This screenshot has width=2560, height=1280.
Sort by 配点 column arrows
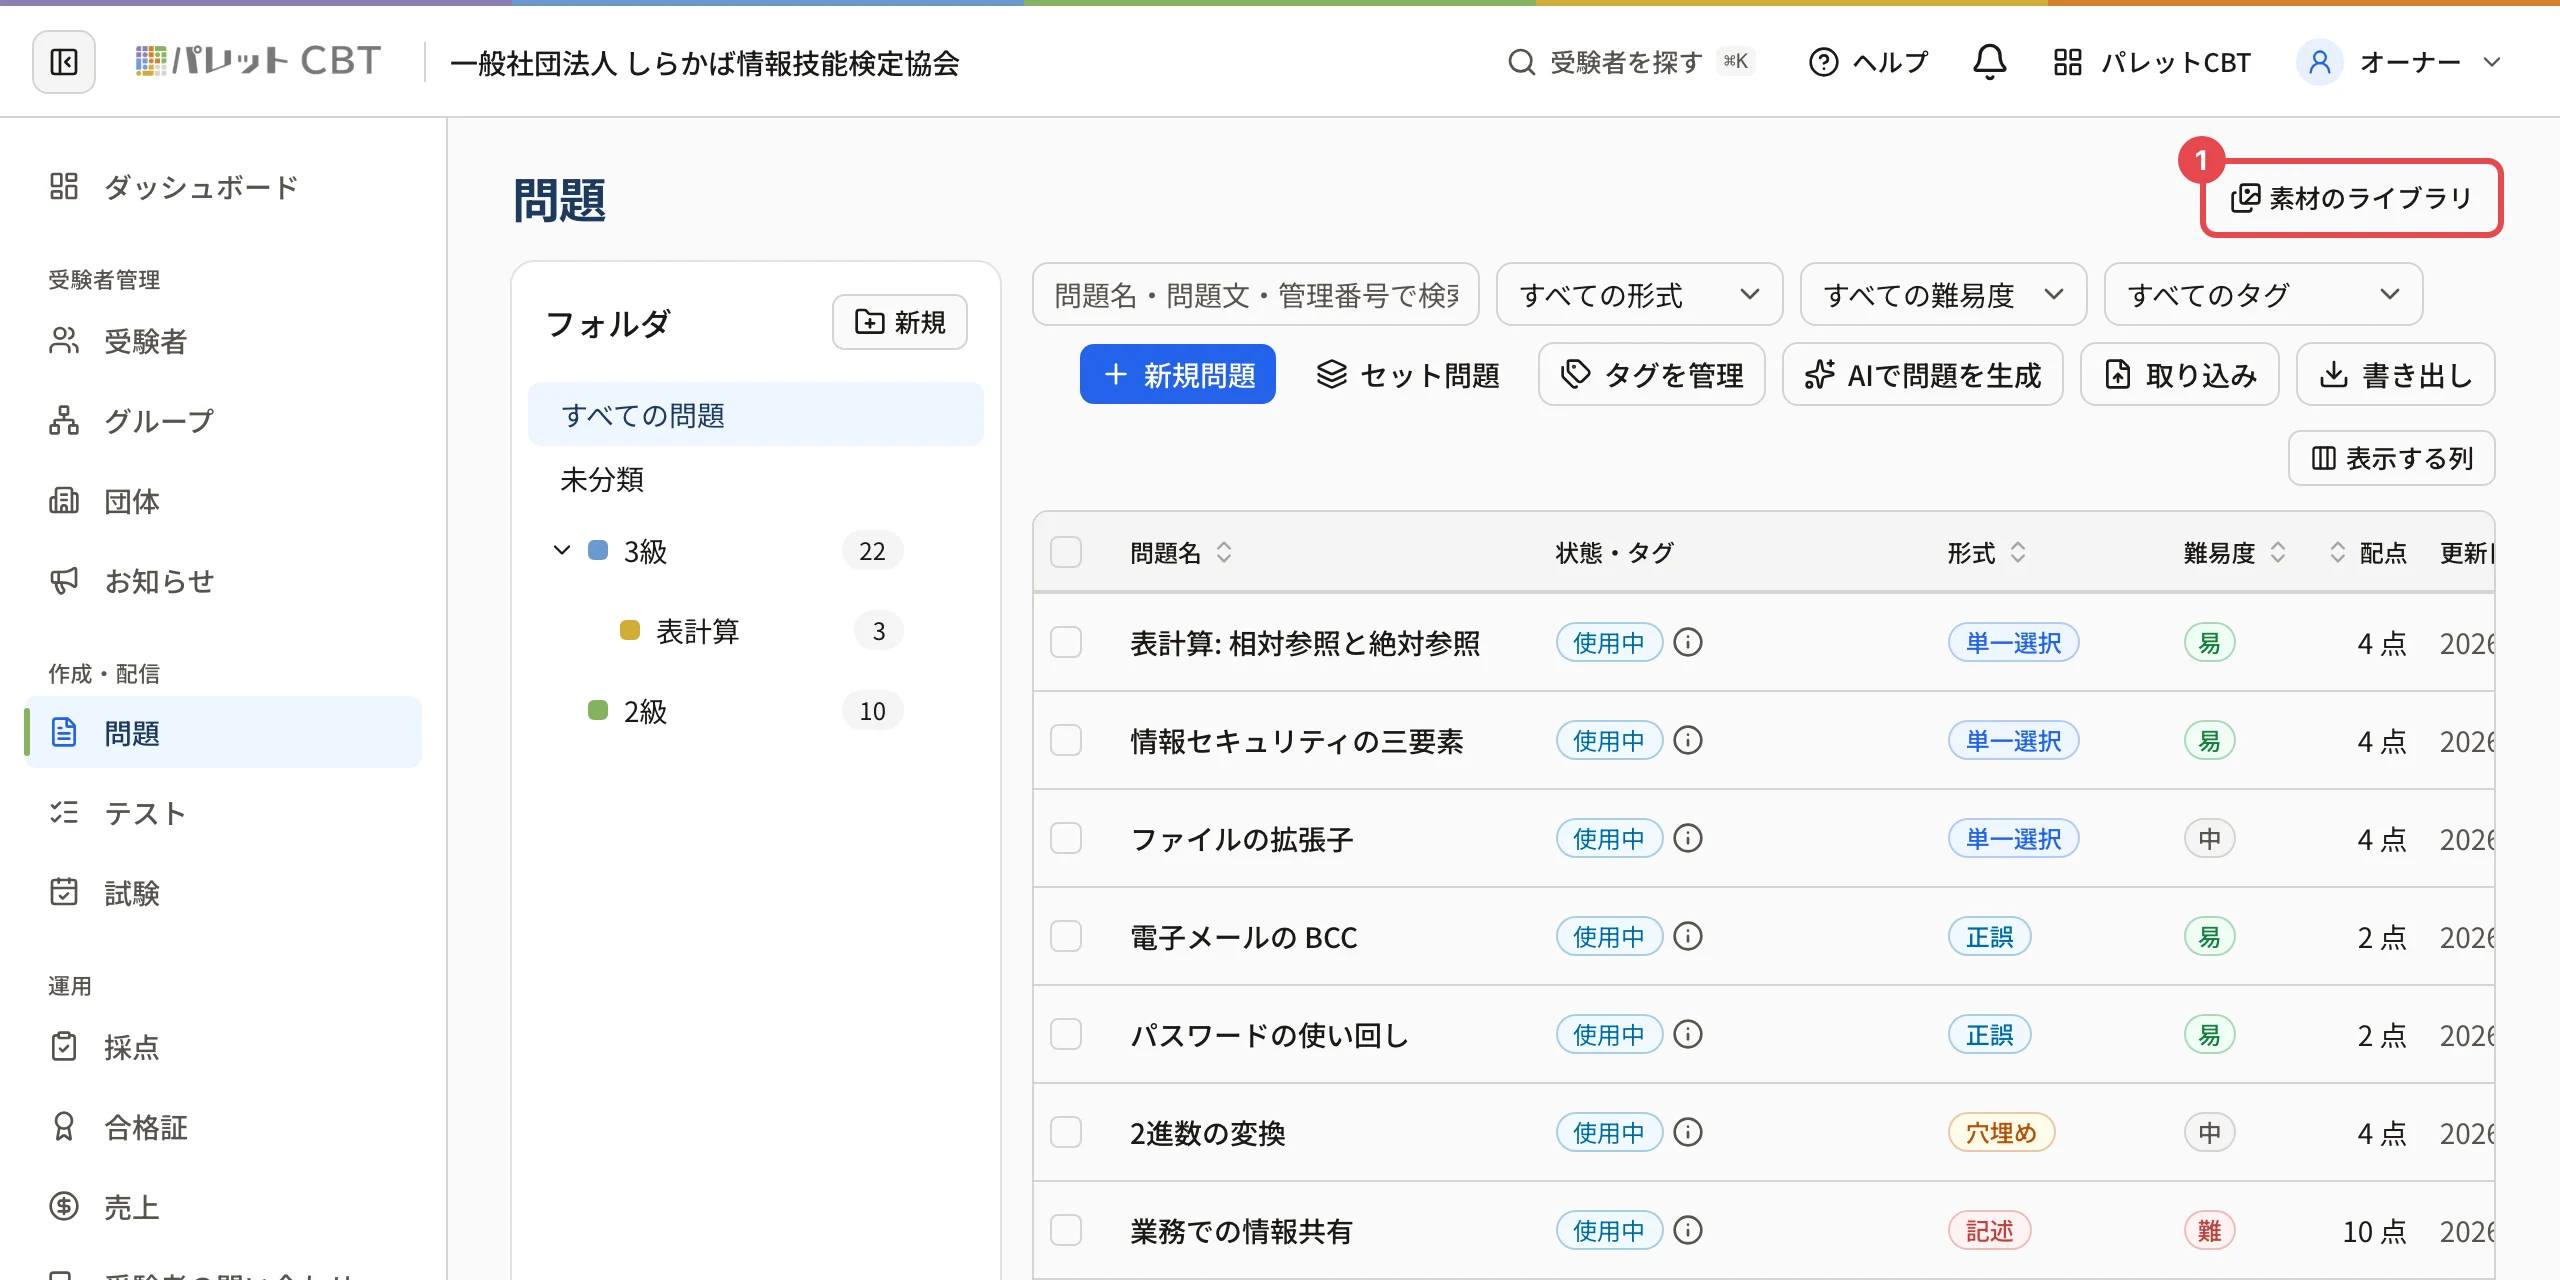click(x=2338, y=552)
